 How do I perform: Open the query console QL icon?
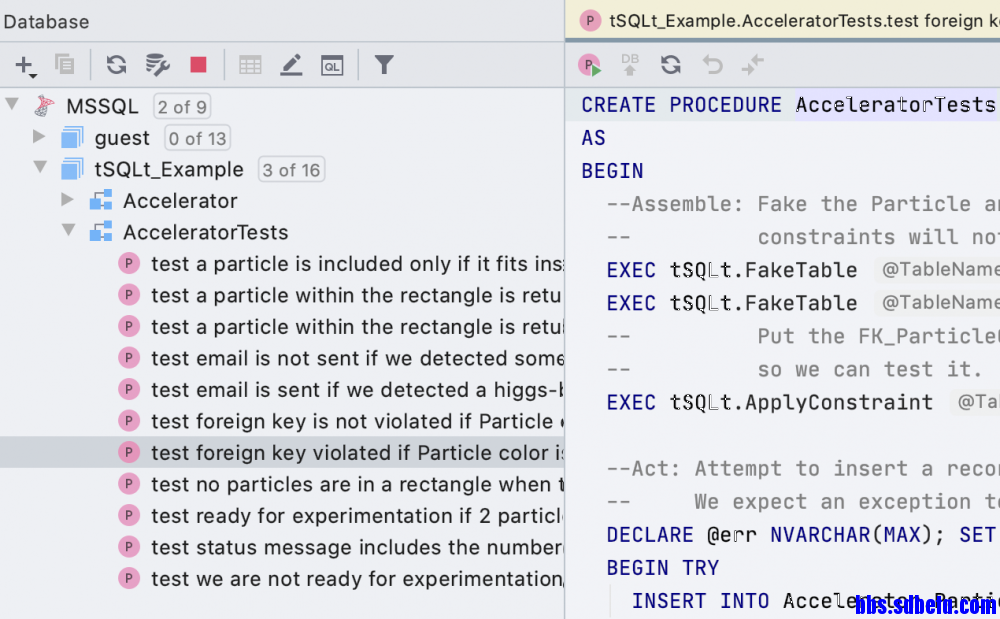(x=332, y=65)
